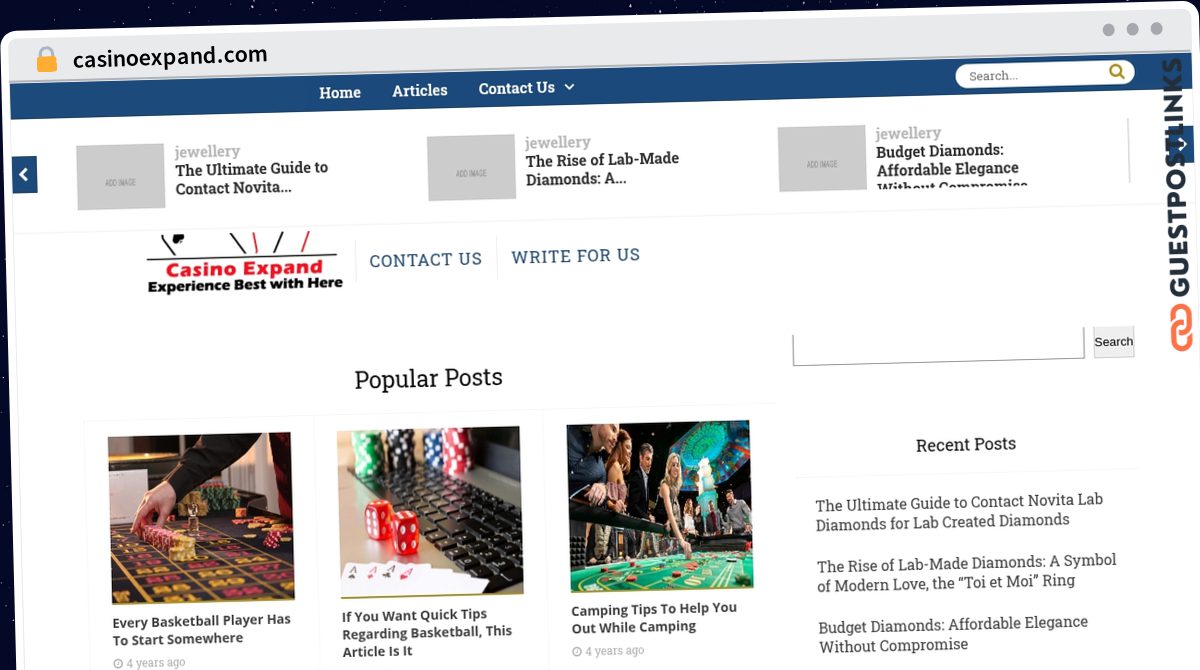Click the Recent Posts heading
Image resolution: width=1200 pixels, height=670 pixels.
[966, 444]
